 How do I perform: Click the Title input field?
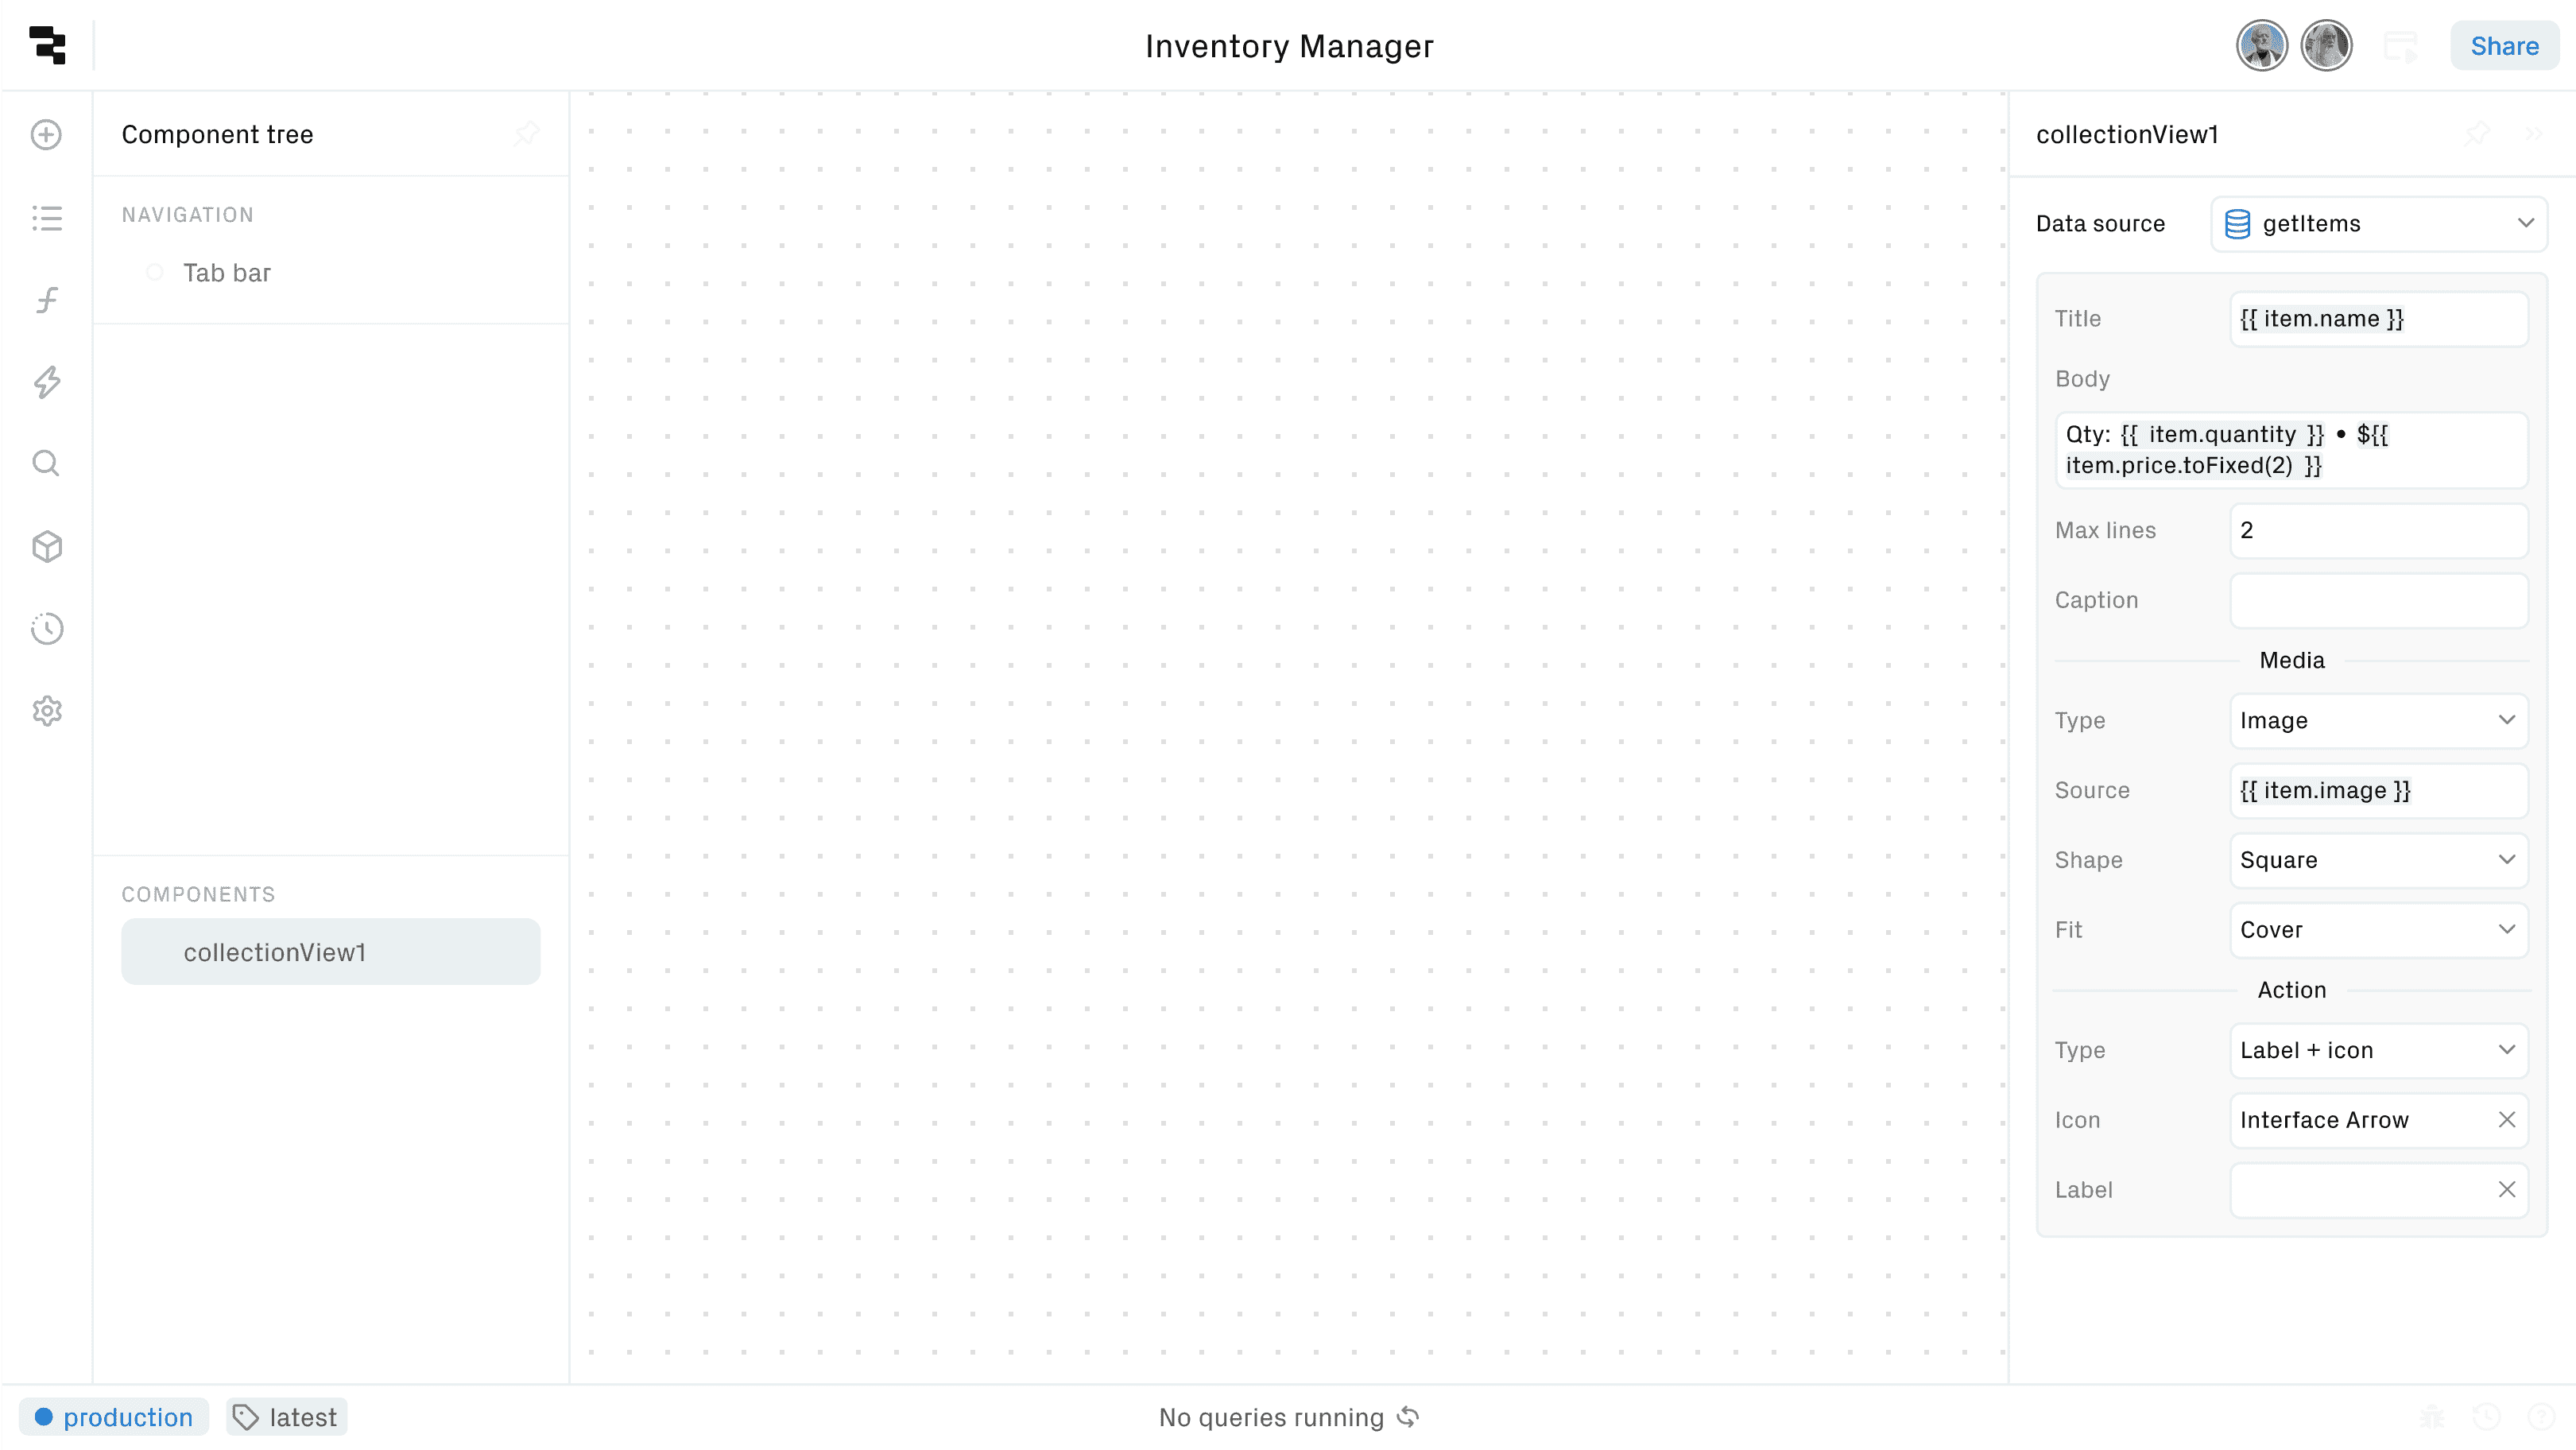[2380, 319]
